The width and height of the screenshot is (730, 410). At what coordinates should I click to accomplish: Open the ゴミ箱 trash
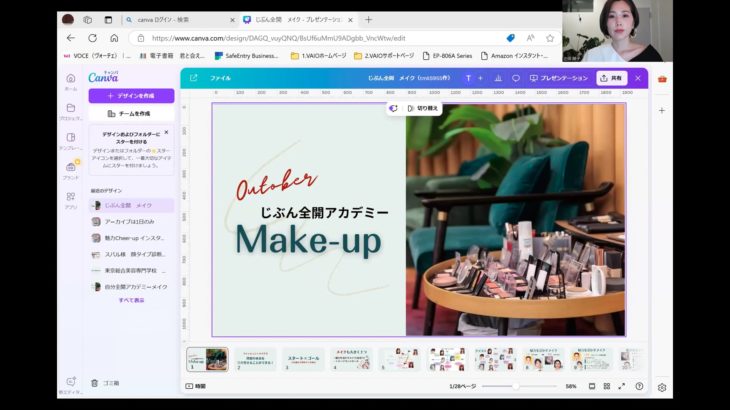[x=105, y=383]
